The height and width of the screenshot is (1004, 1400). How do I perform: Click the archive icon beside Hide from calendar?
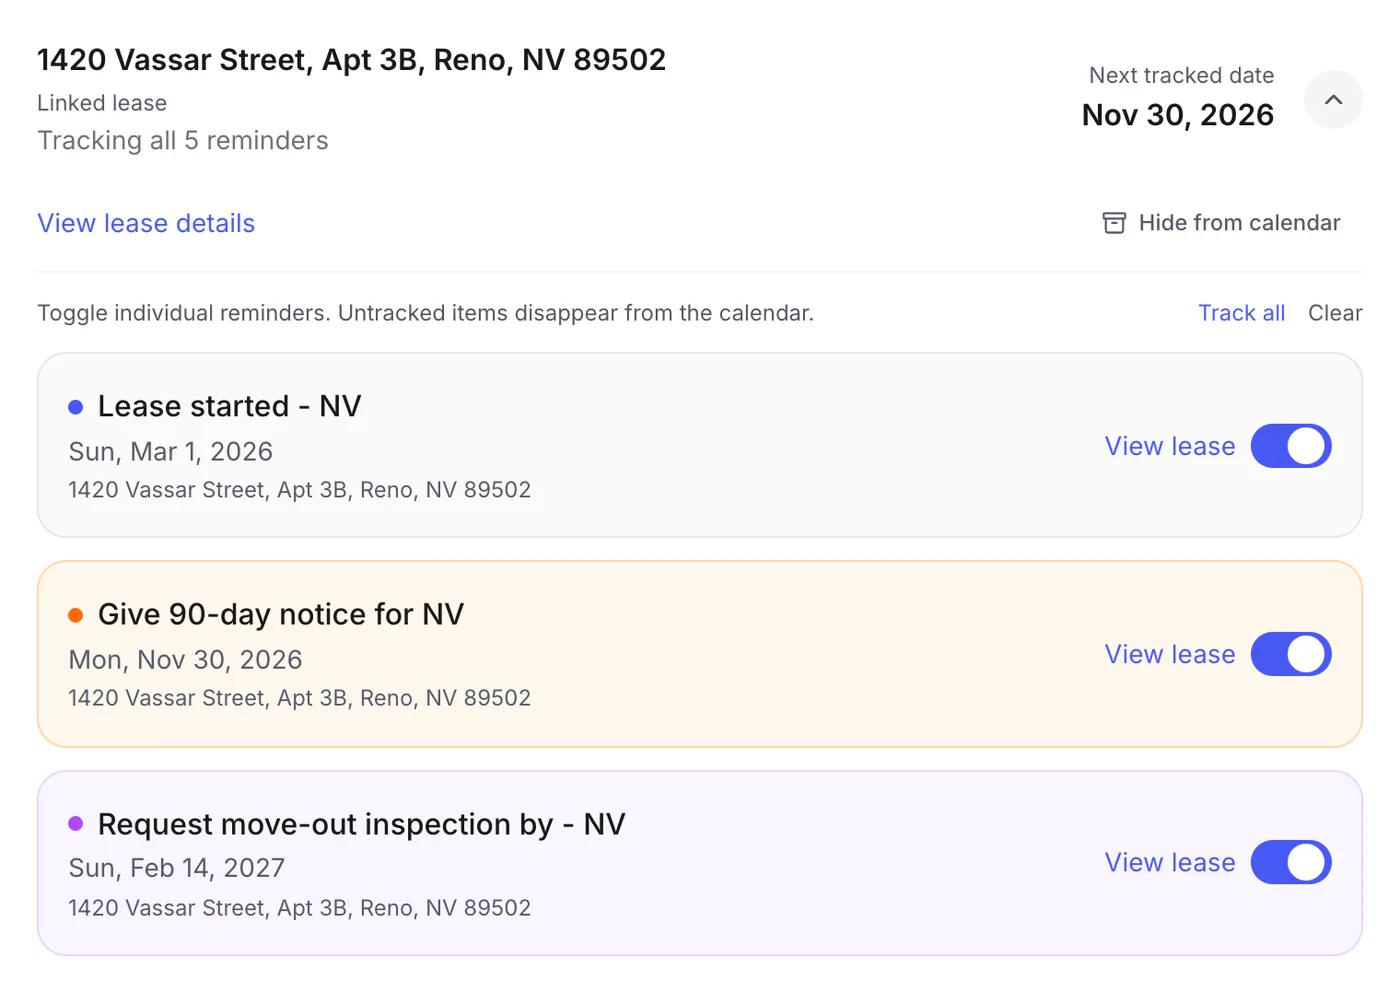click(1114, 223)
